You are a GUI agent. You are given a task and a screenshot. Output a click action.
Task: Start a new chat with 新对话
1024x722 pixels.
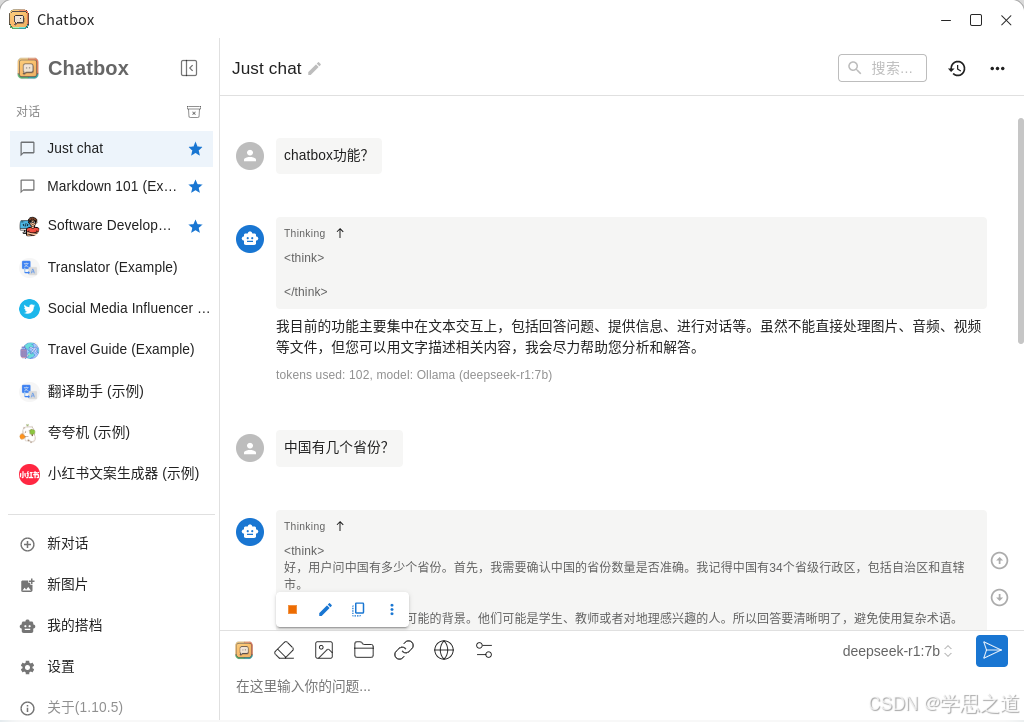(111, 544)
